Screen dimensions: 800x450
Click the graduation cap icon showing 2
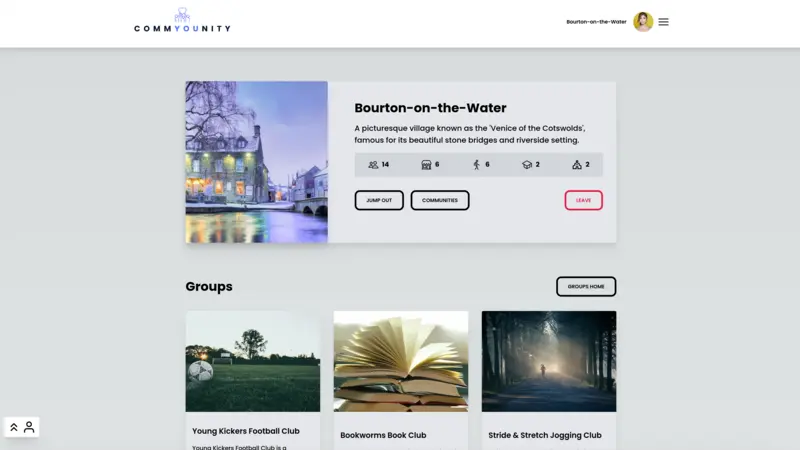click(x=527, y=165)
